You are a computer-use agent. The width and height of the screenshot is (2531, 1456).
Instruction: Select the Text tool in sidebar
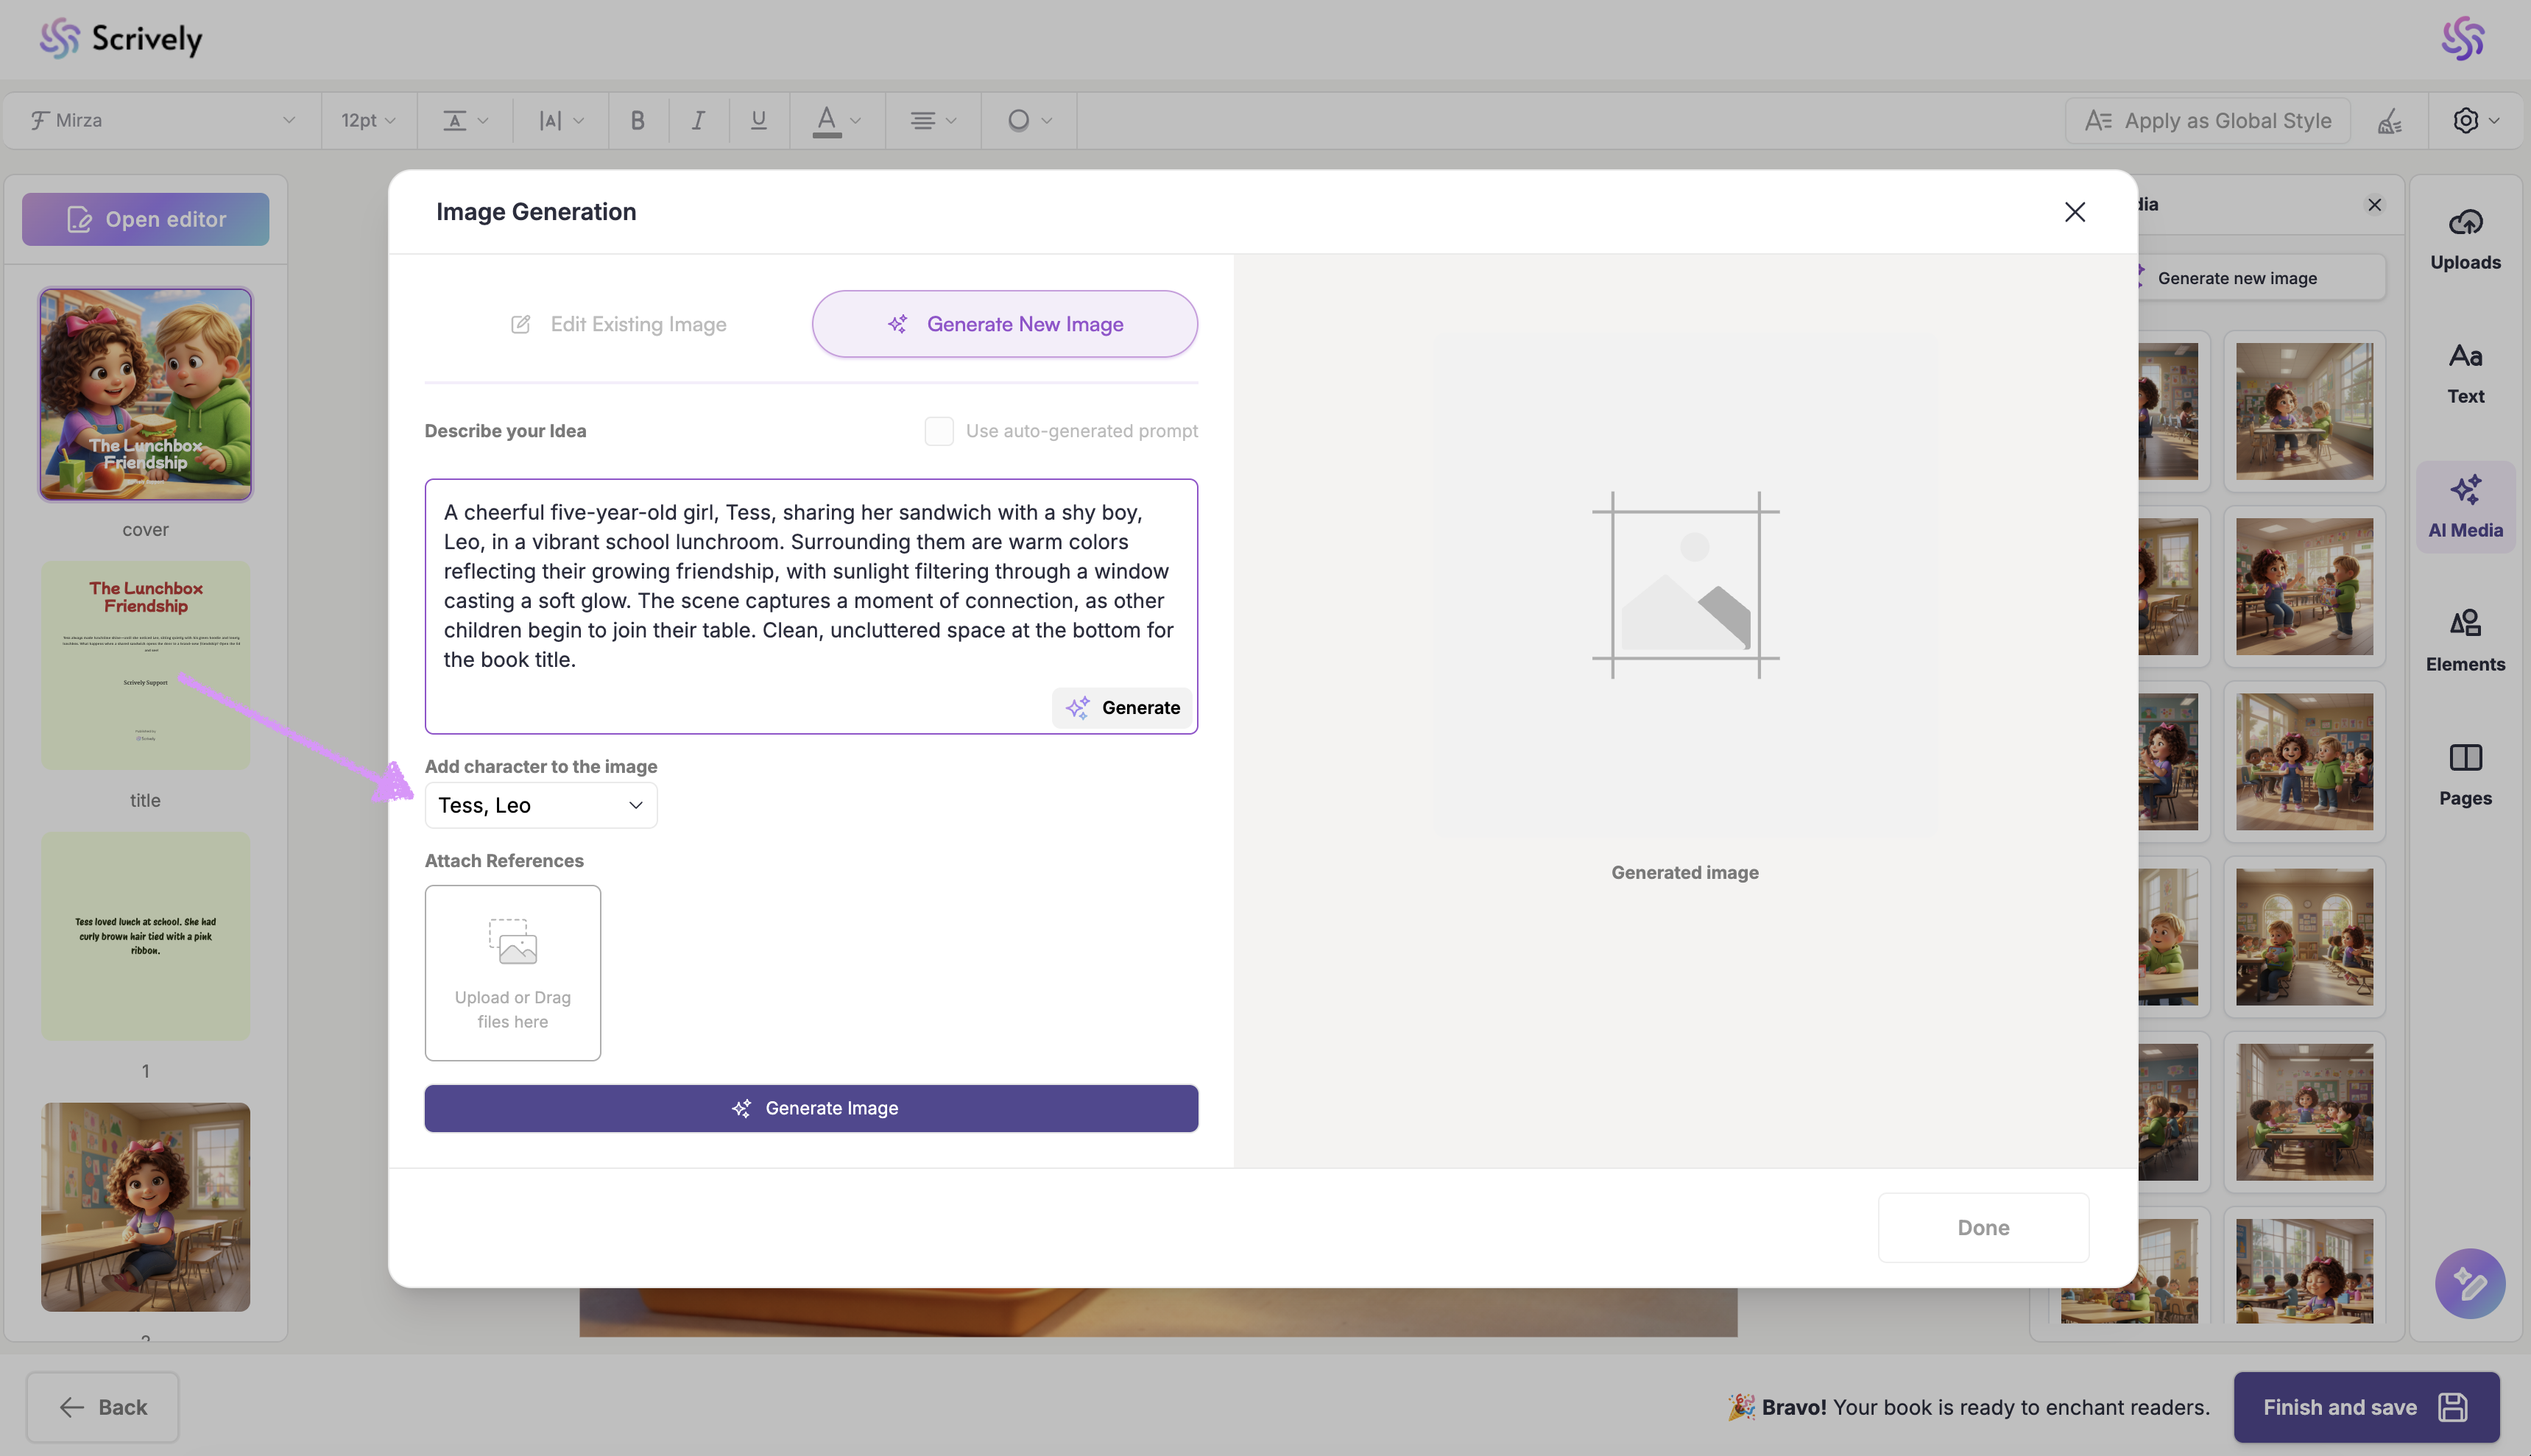[2464, 372]
